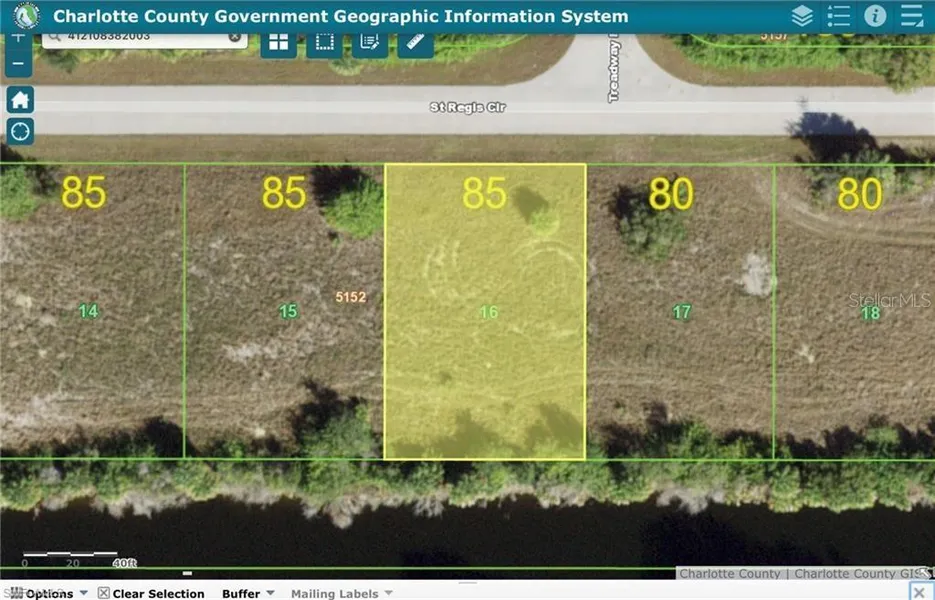
Task: Expand the Mailing Labels dropdown
Action: coord(340,593)
